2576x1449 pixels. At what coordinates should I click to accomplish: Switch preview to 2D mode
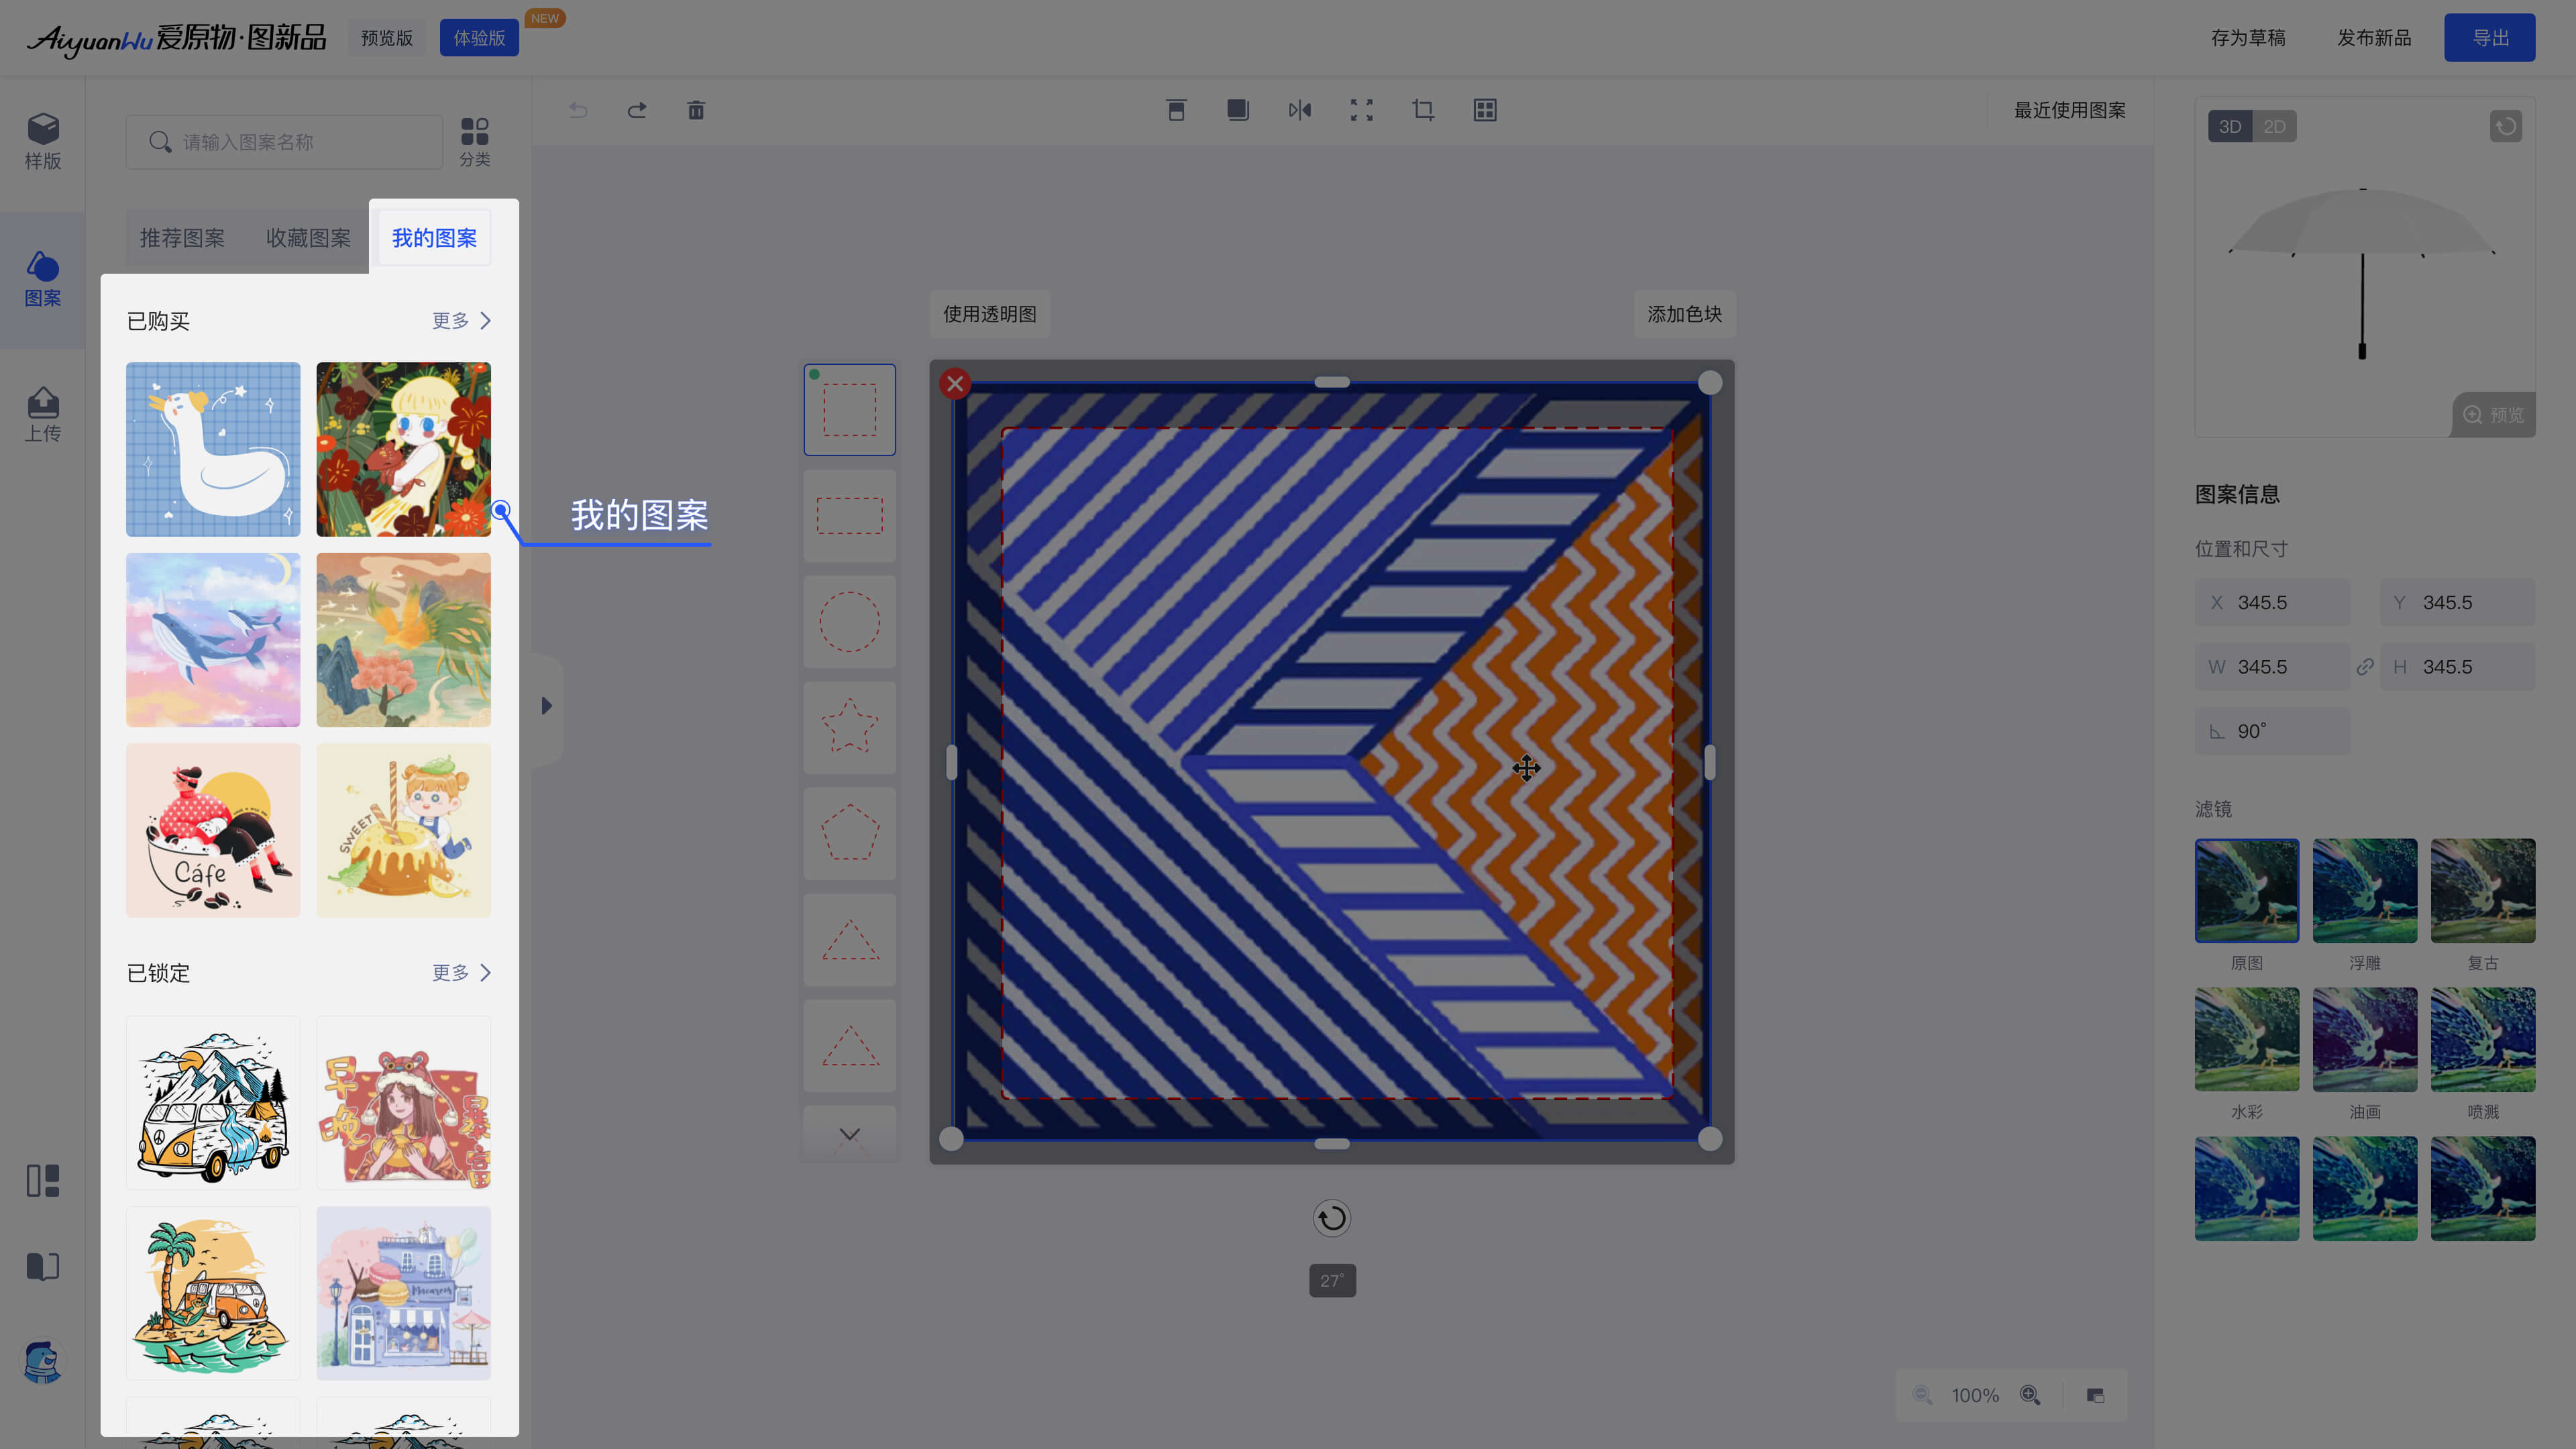tap(2274, 127)
